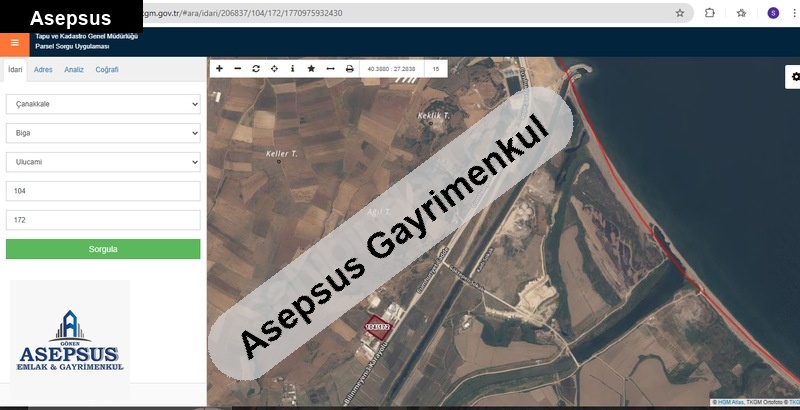Image resolution: width=800 pixels, height=410 pixels.
Task: Open map settings gear on right edge
Action: [794, 77]
